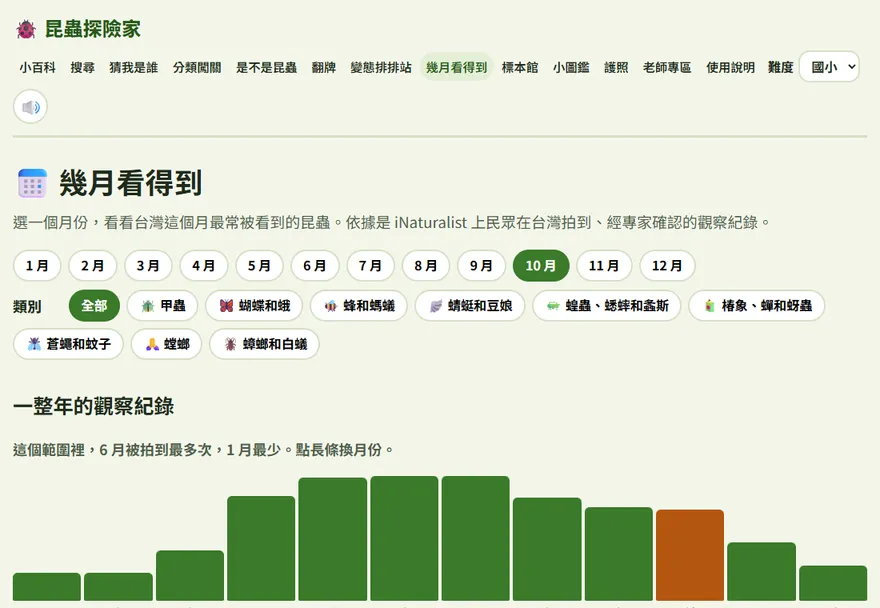Open the 標本館 page

point(520,67)
